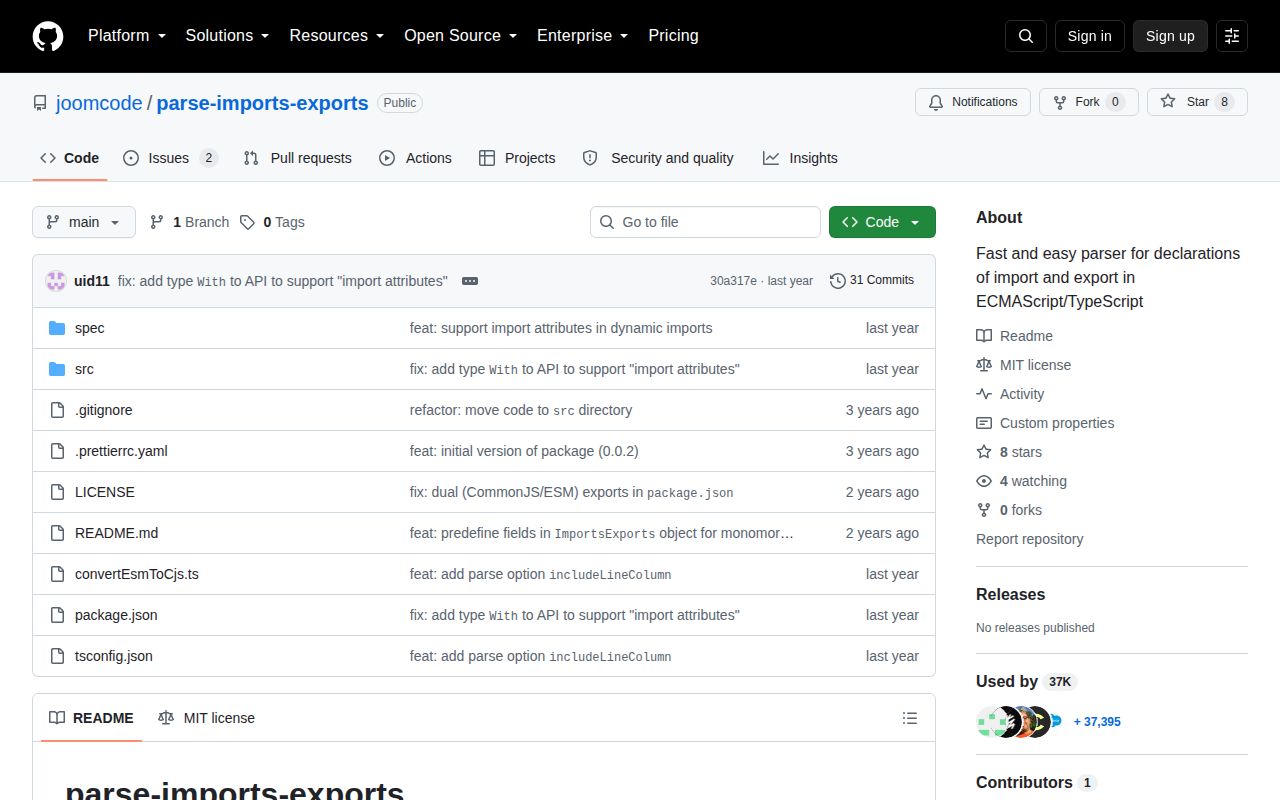The image size is (1280, 800).
Task: Open the Insights tab
Action: pyautogui.click(x=800, y=158)
